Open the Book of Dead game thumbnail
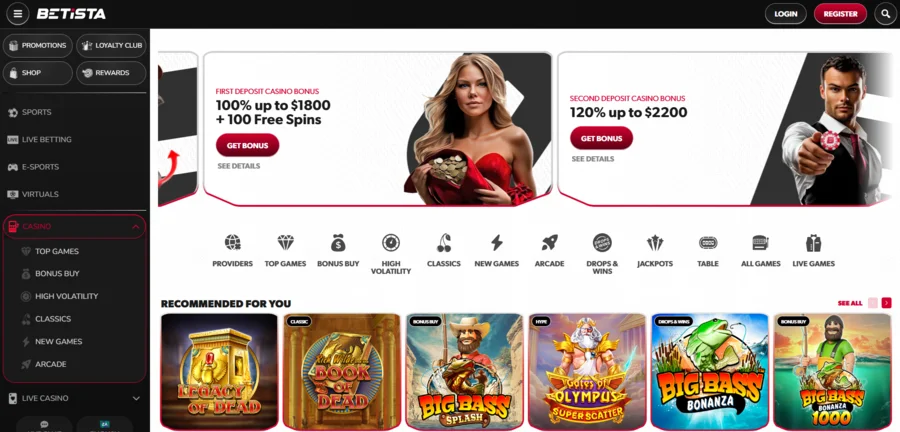 pos(342,372)
